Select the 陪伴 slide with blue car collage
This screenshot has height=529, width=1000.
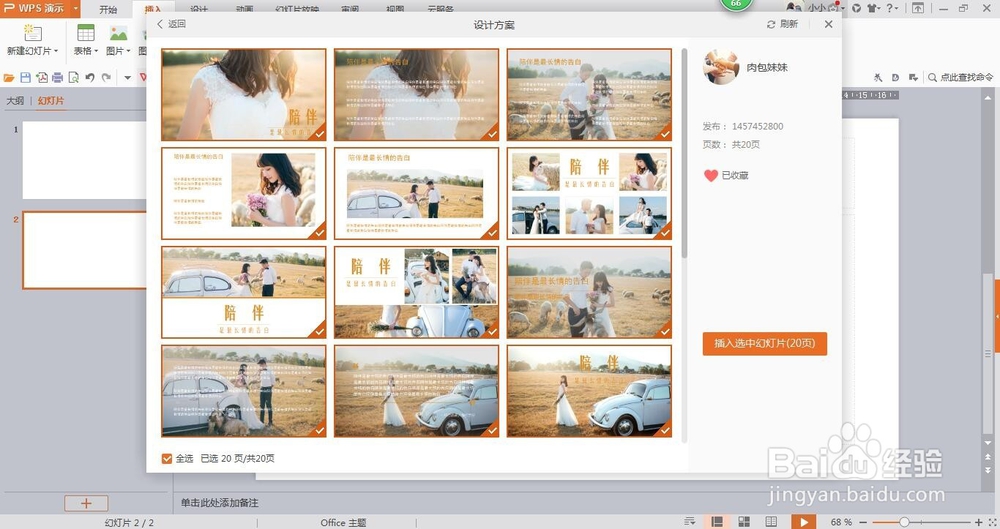[x=416, y=292]
